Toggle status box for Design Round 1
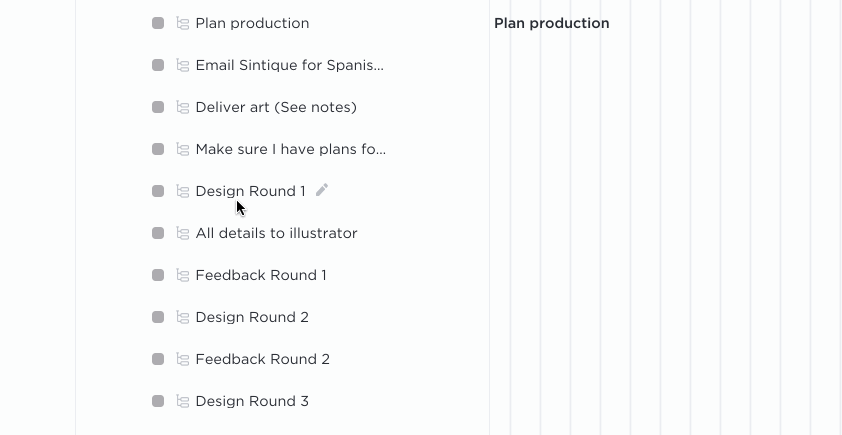842x435 pixels. 158,191
